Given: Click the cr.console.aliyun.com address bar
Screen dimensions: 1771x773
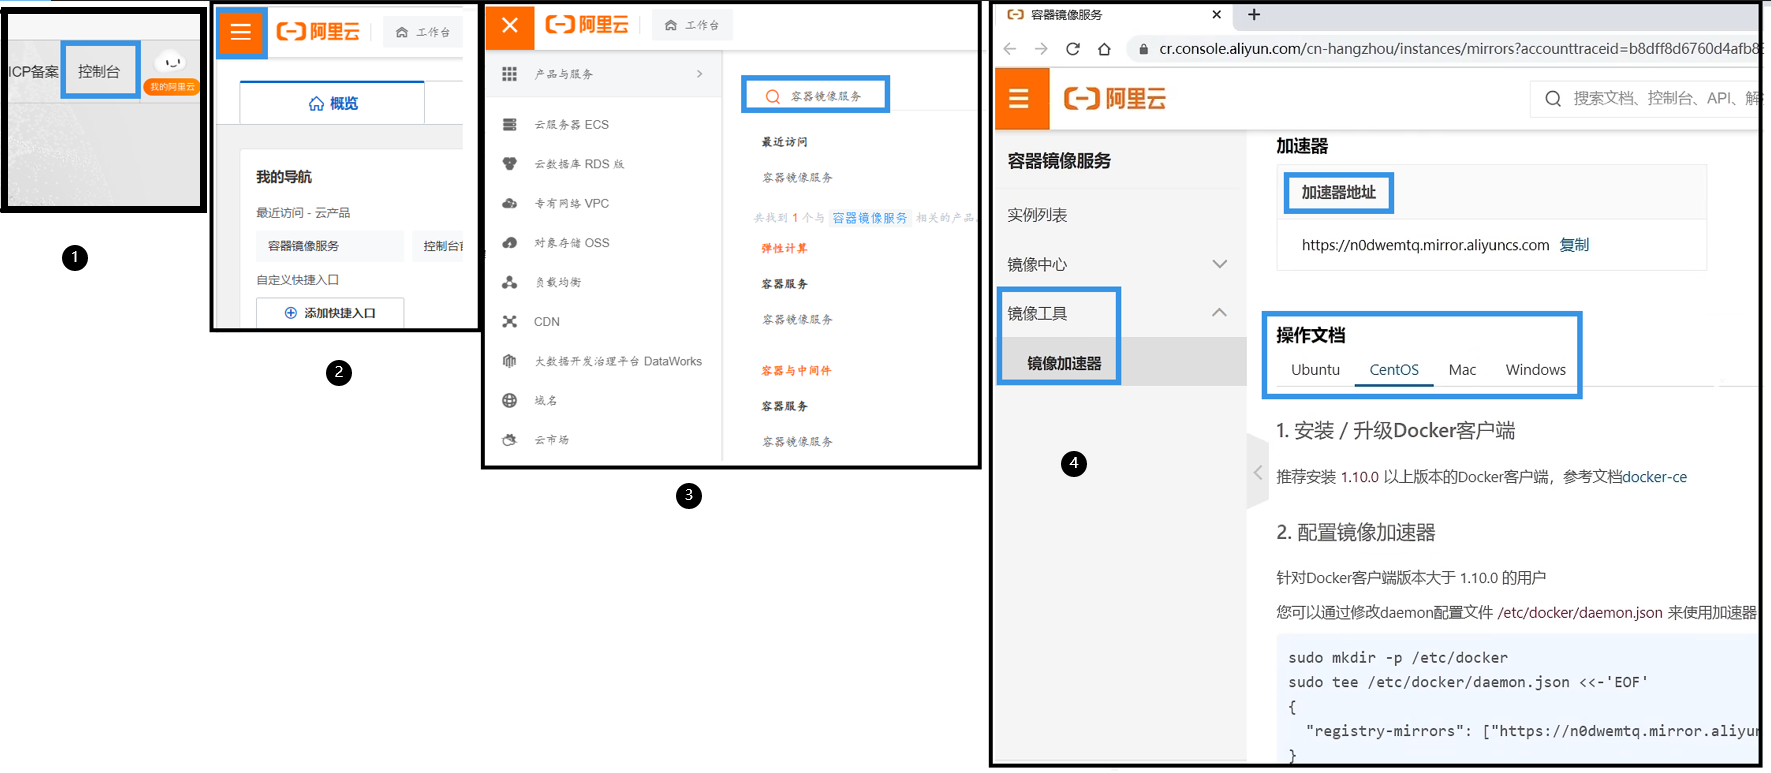Looking at the screenshot, I should tap(1445, 48).
